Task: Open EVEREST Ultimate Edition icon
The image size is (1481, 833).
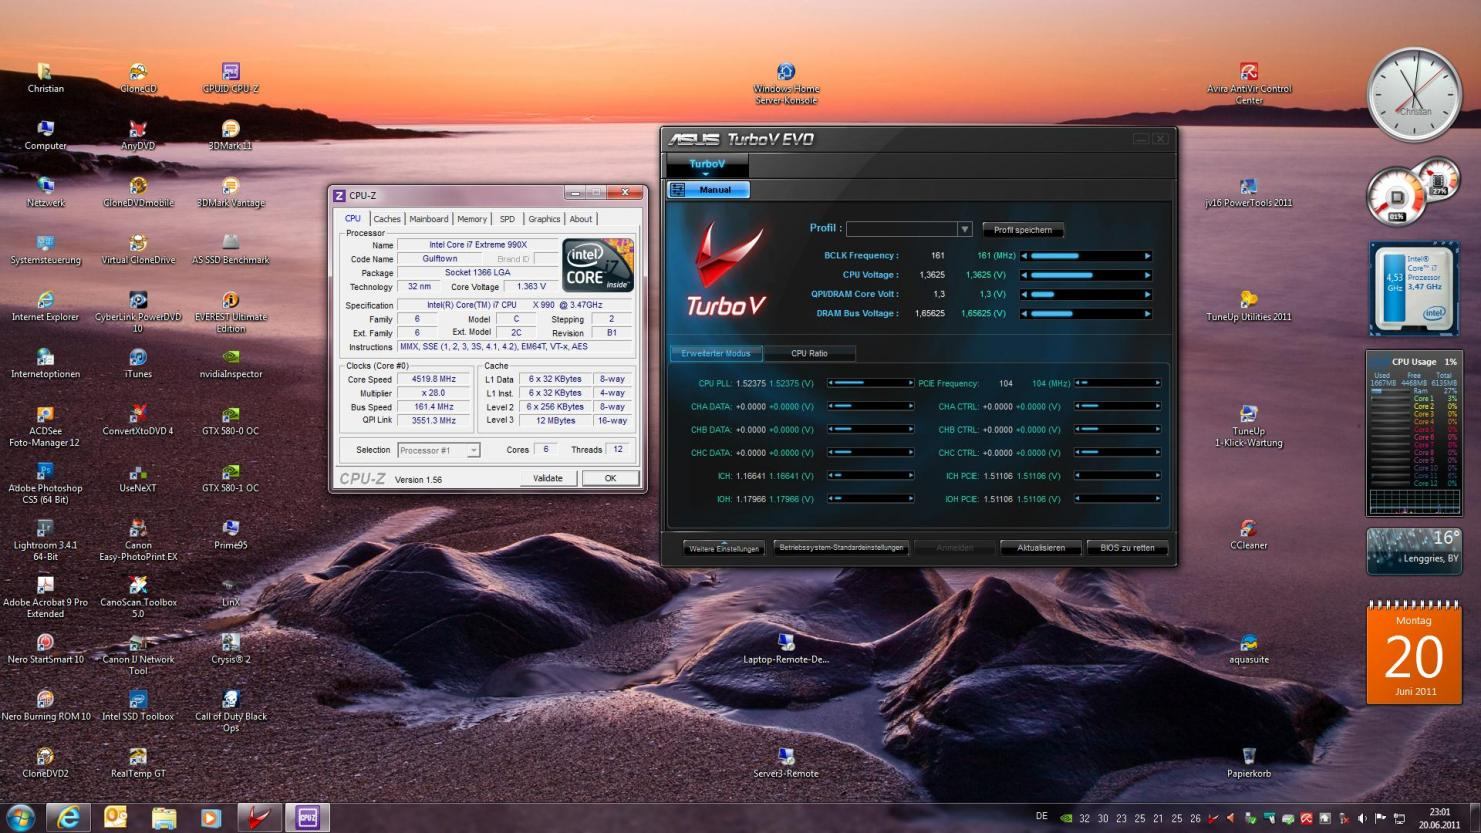Action: pos(231,312)
